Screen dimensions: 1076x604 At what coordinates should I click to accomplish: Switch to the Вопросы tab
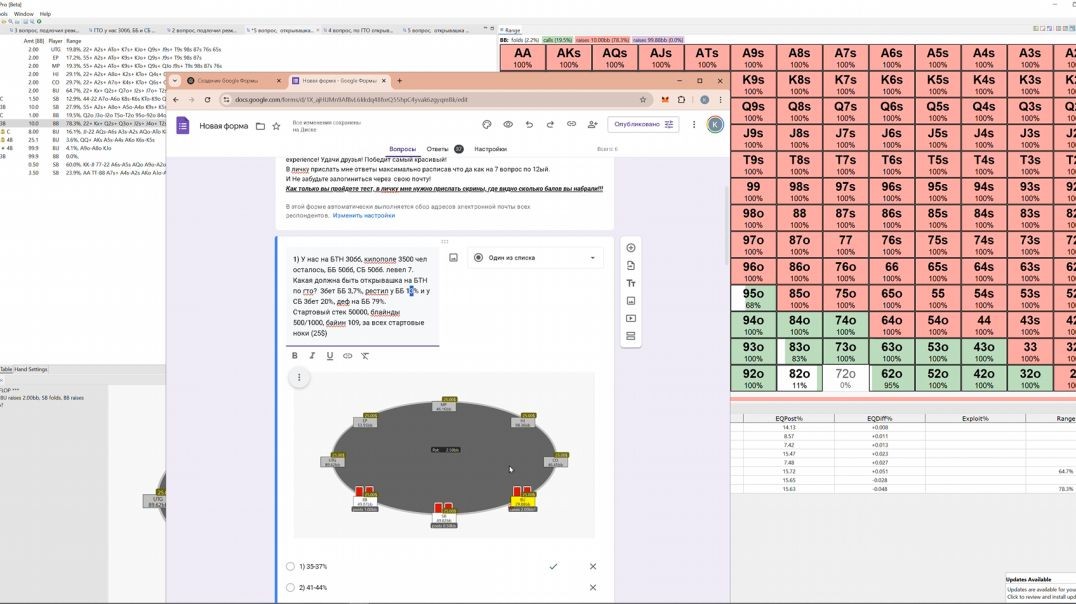click(402, 149)
